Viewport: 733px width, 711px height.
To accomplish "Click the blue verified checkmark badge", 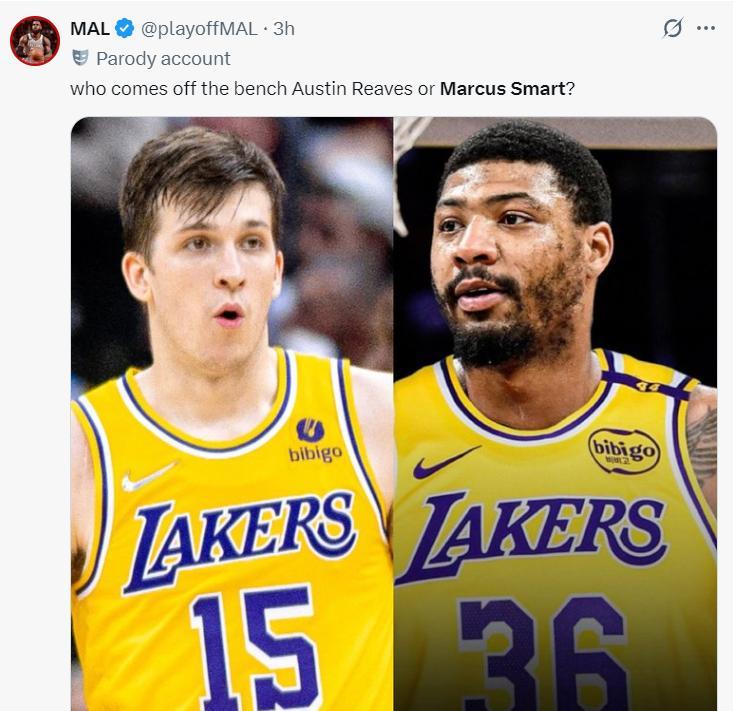I will point(125,28).
